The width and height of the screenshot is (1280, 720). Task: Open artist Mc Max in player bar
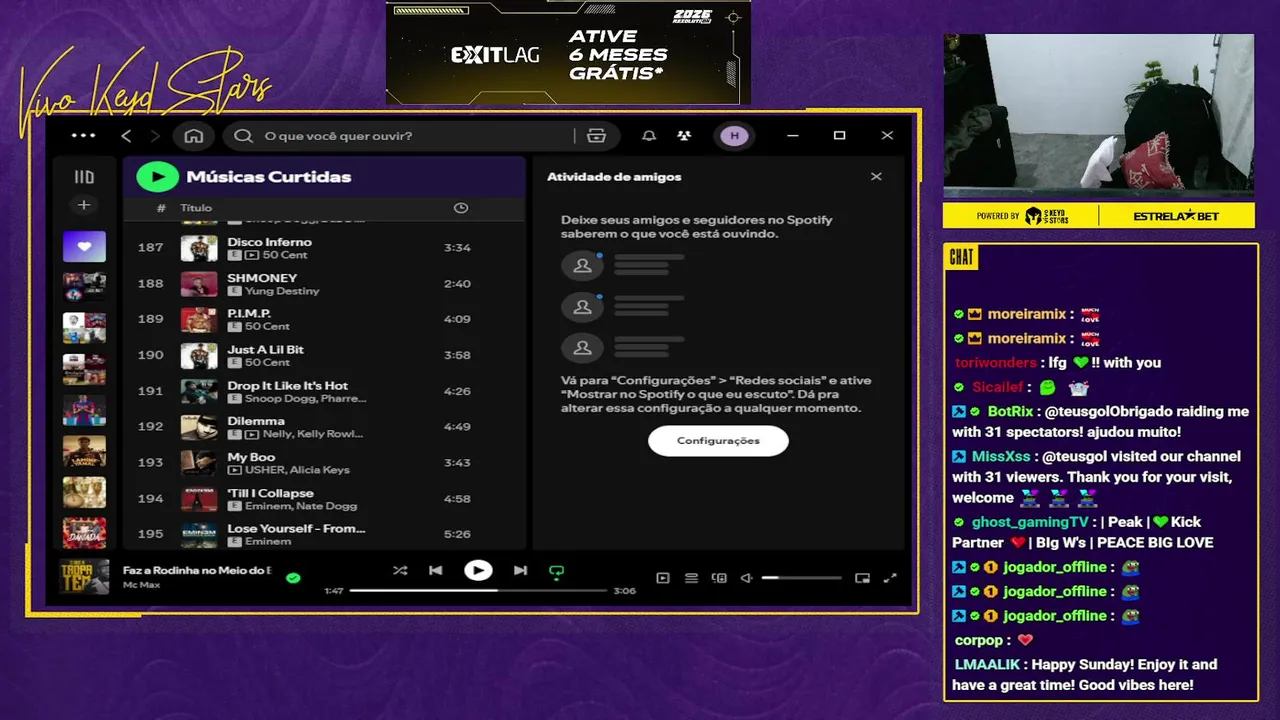(x=141, y=584)
